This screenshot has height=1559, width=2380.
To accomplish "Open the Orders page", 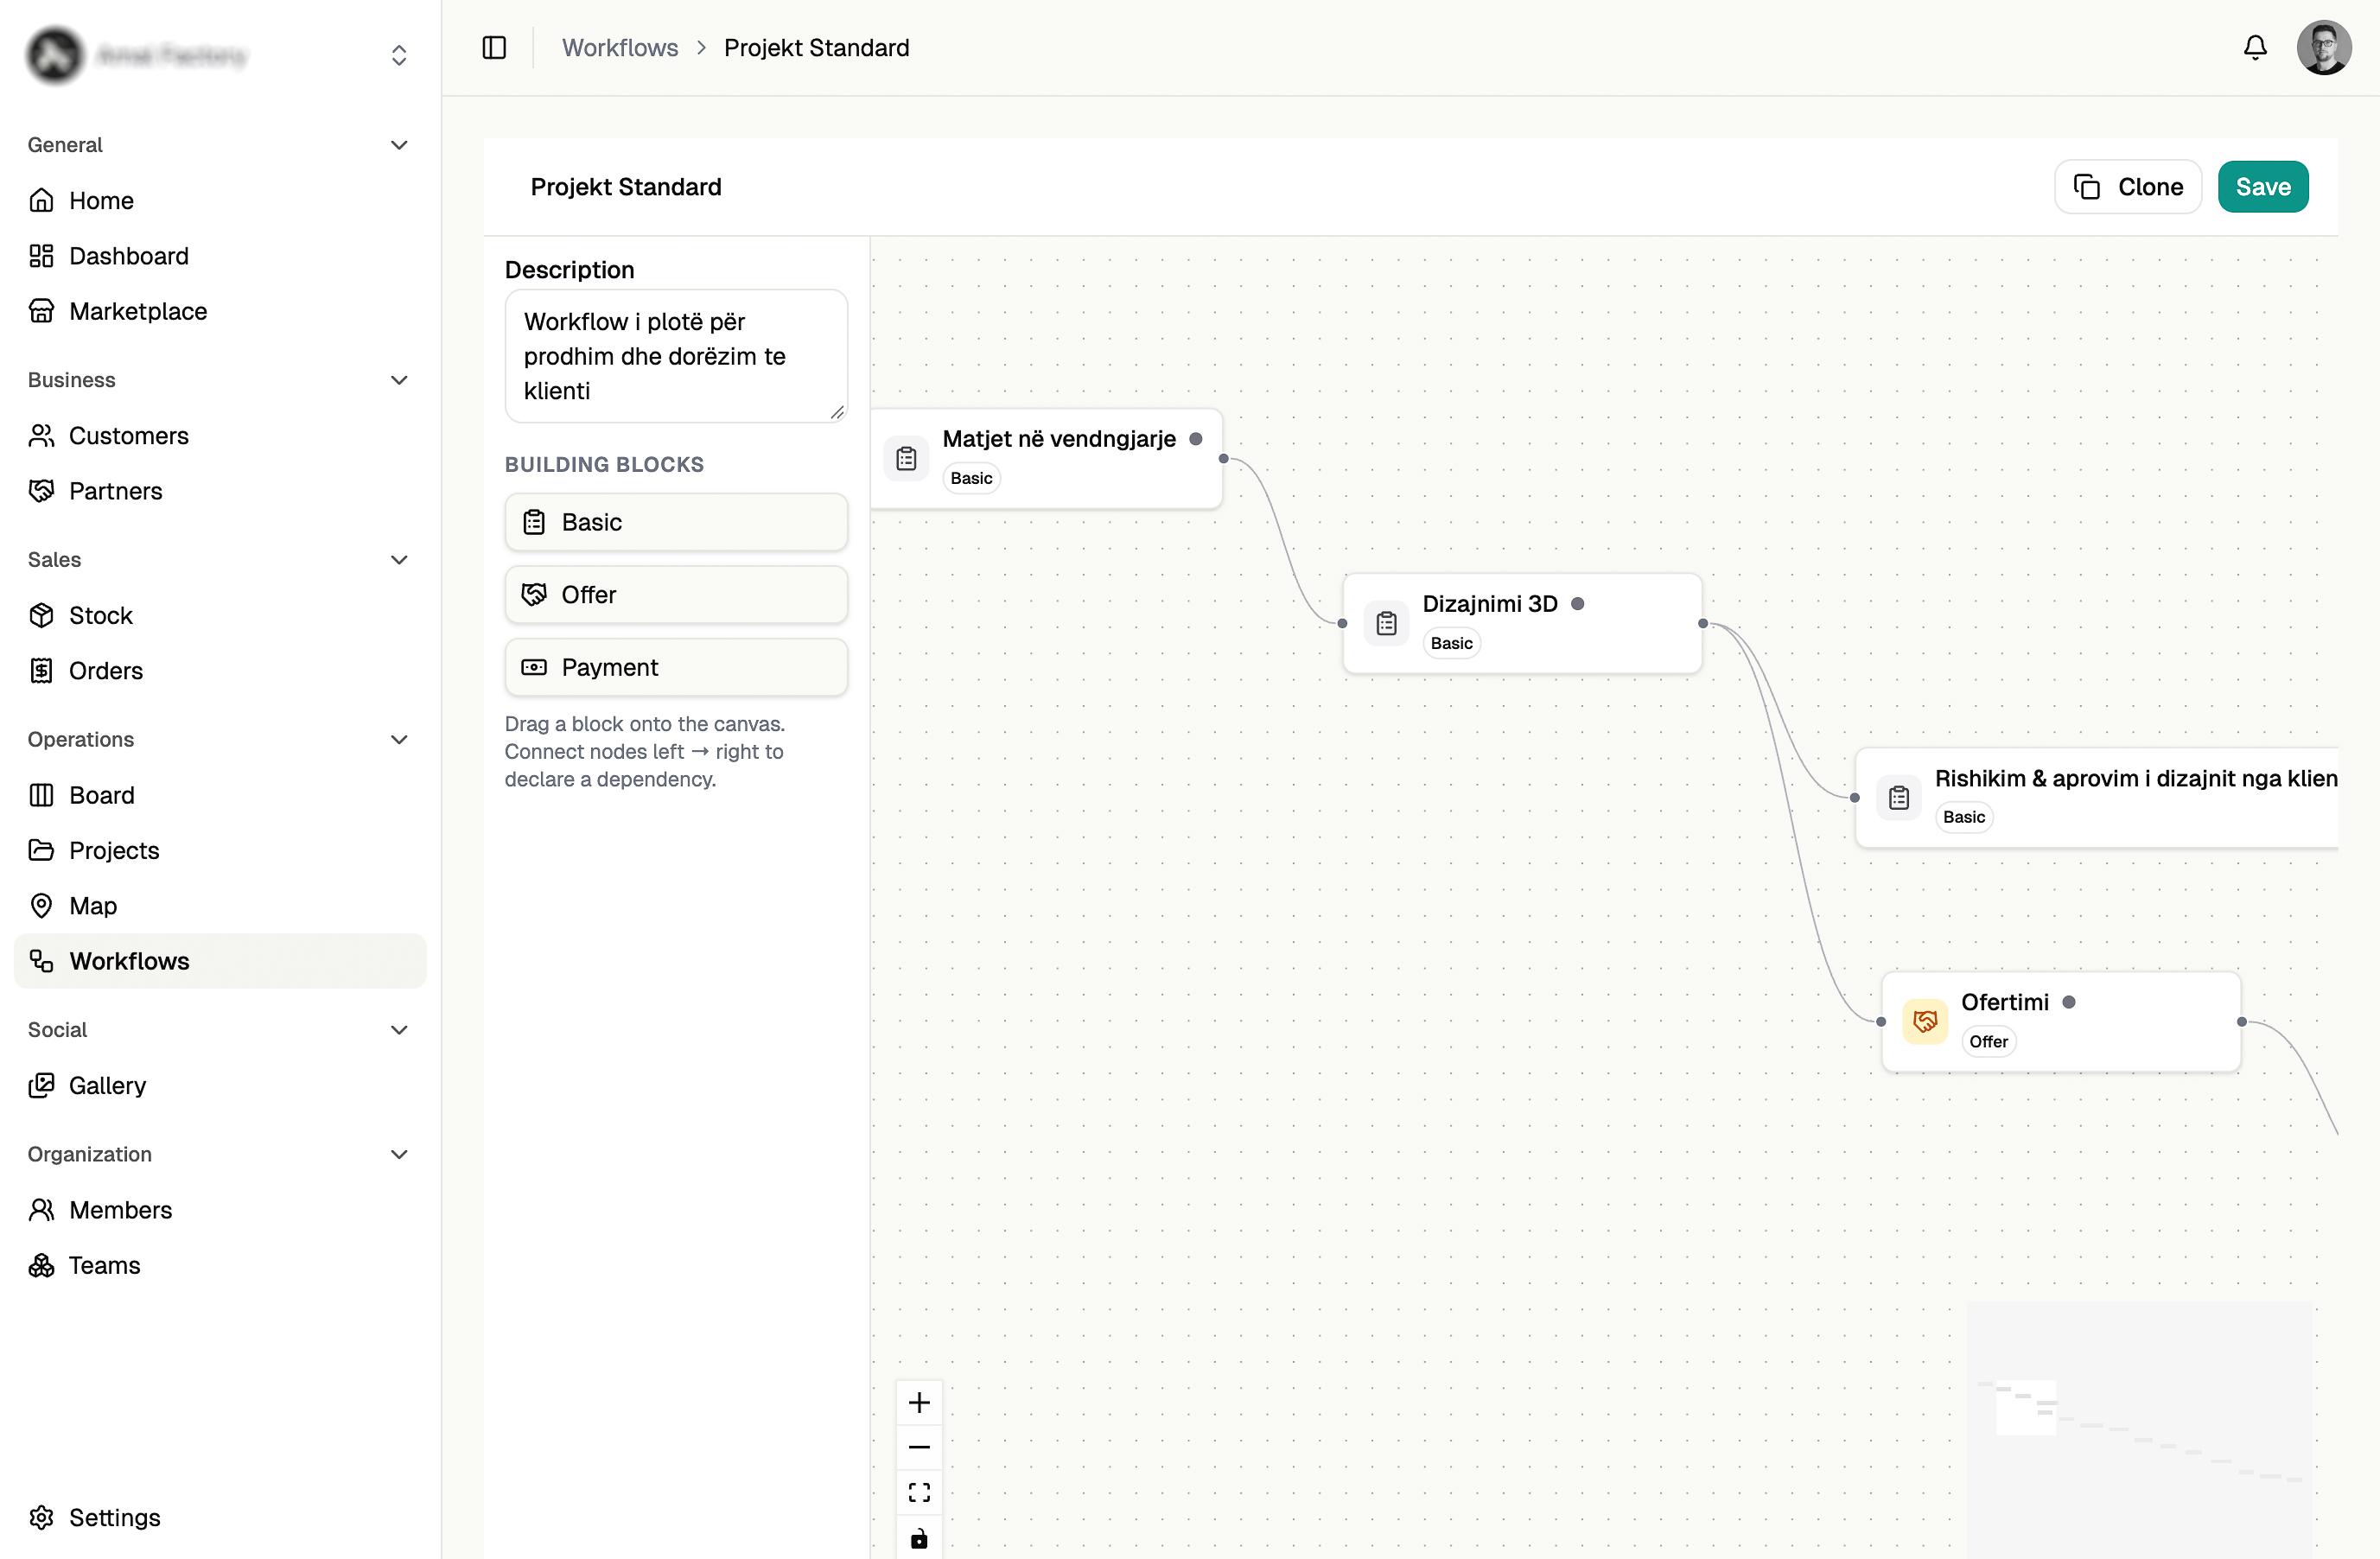I will pyautogui.click(x=220, y=670).
